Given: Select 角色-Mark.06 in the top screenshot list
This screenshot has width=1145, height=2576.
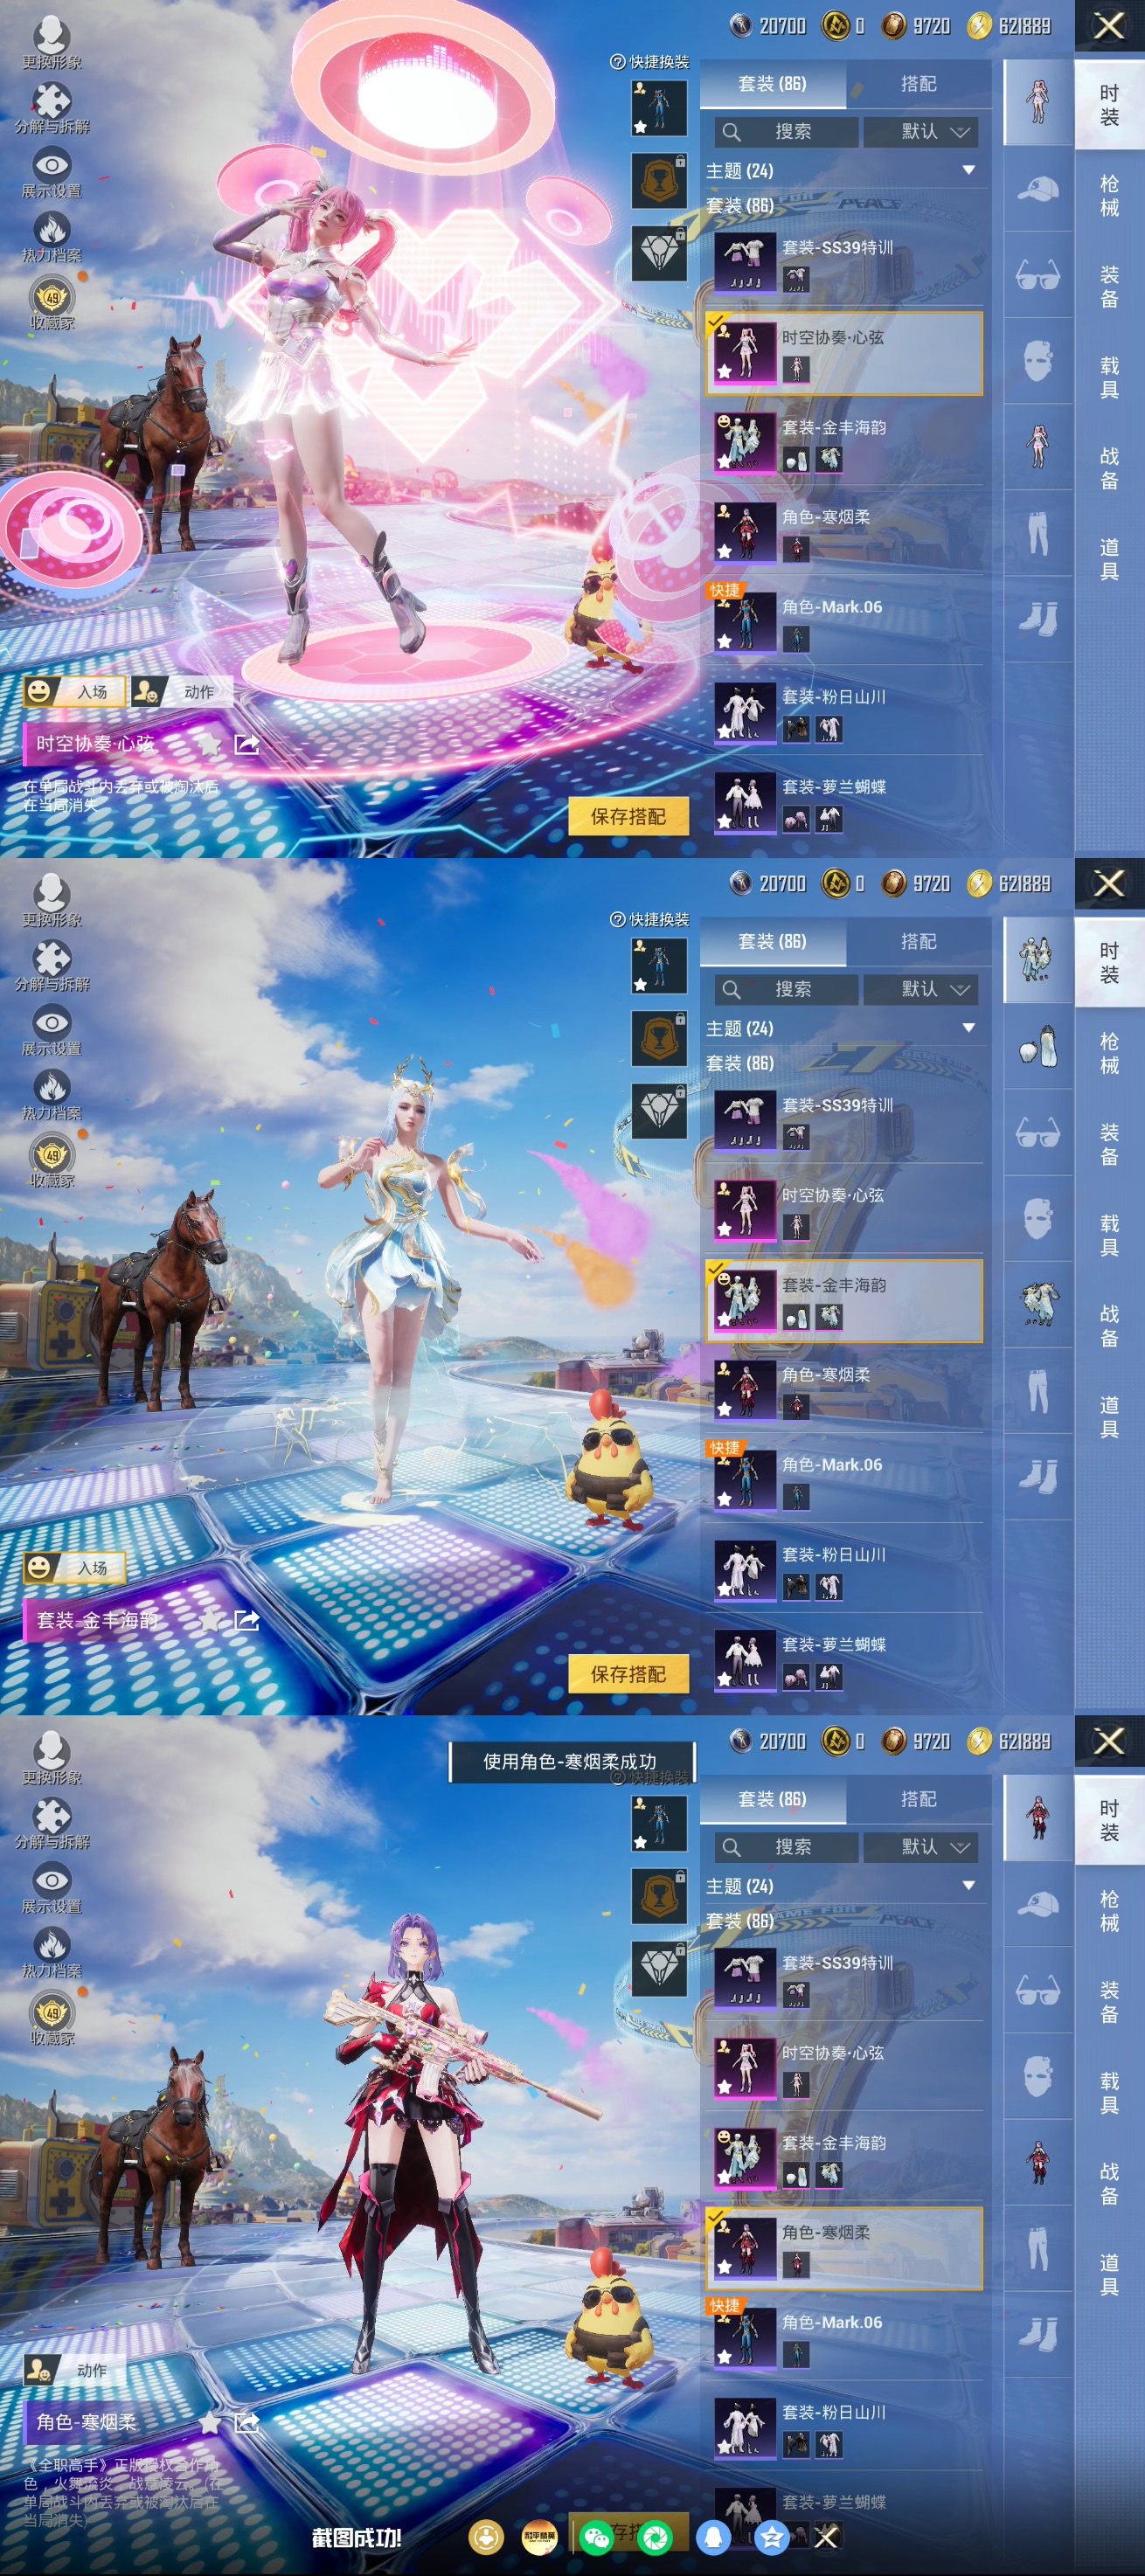Looking at the screenshot, I should (844, 621).
